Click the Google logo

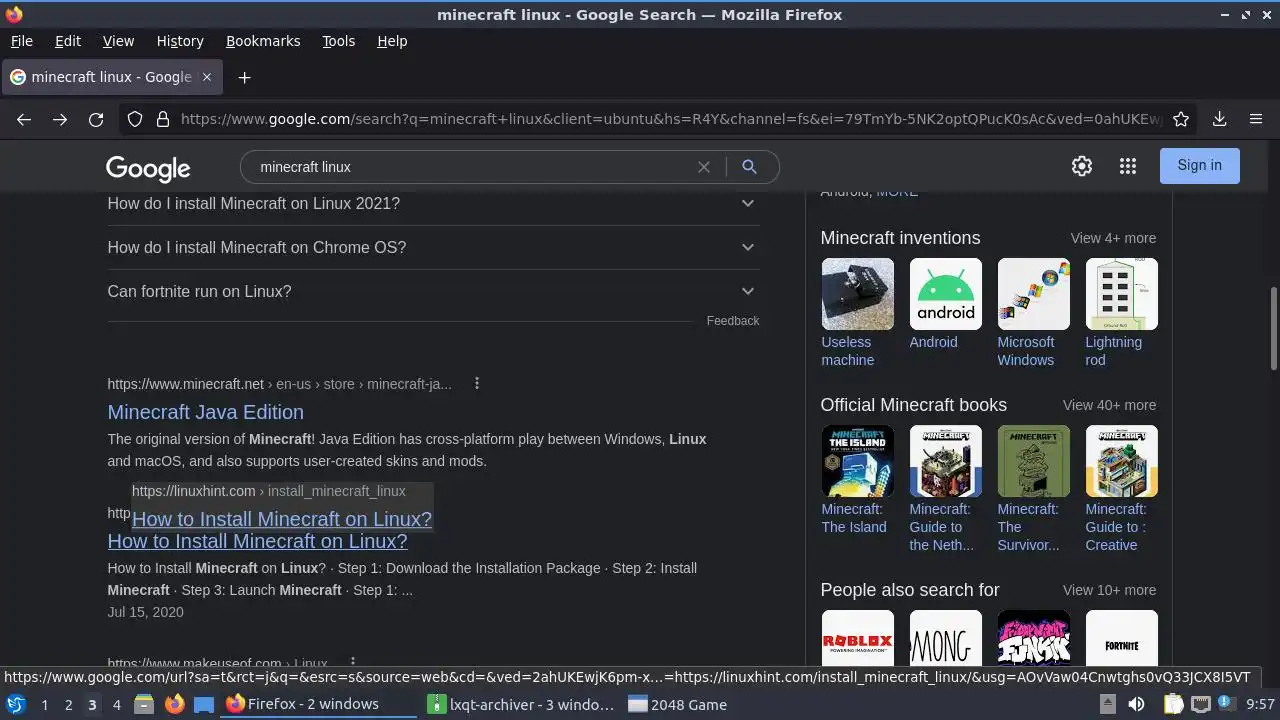(148, 168)
